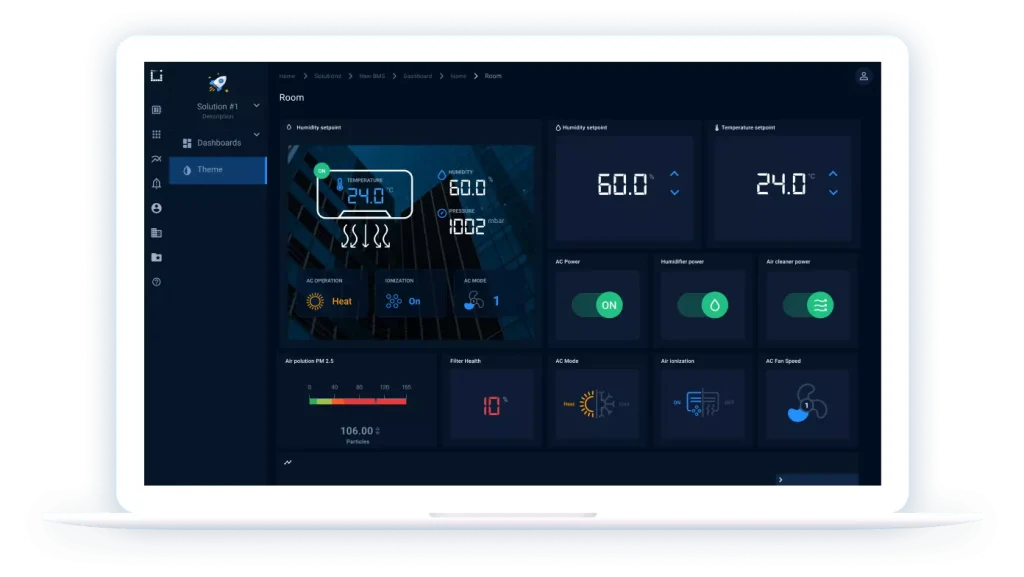This screenshot has height=577, width=1024.
Task: Click the notifications bell icon in sidebar
Action: pos(156,183)
